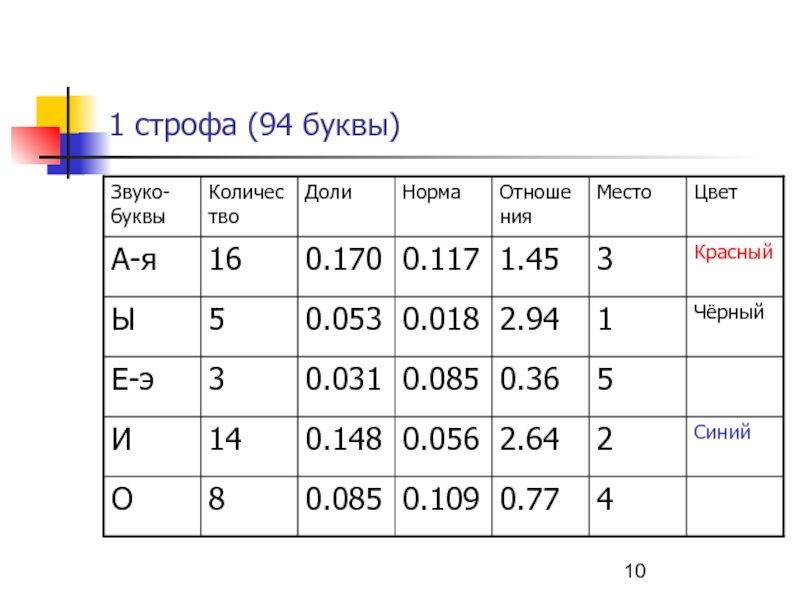Click the share value 0.148

tap(344, 440)
